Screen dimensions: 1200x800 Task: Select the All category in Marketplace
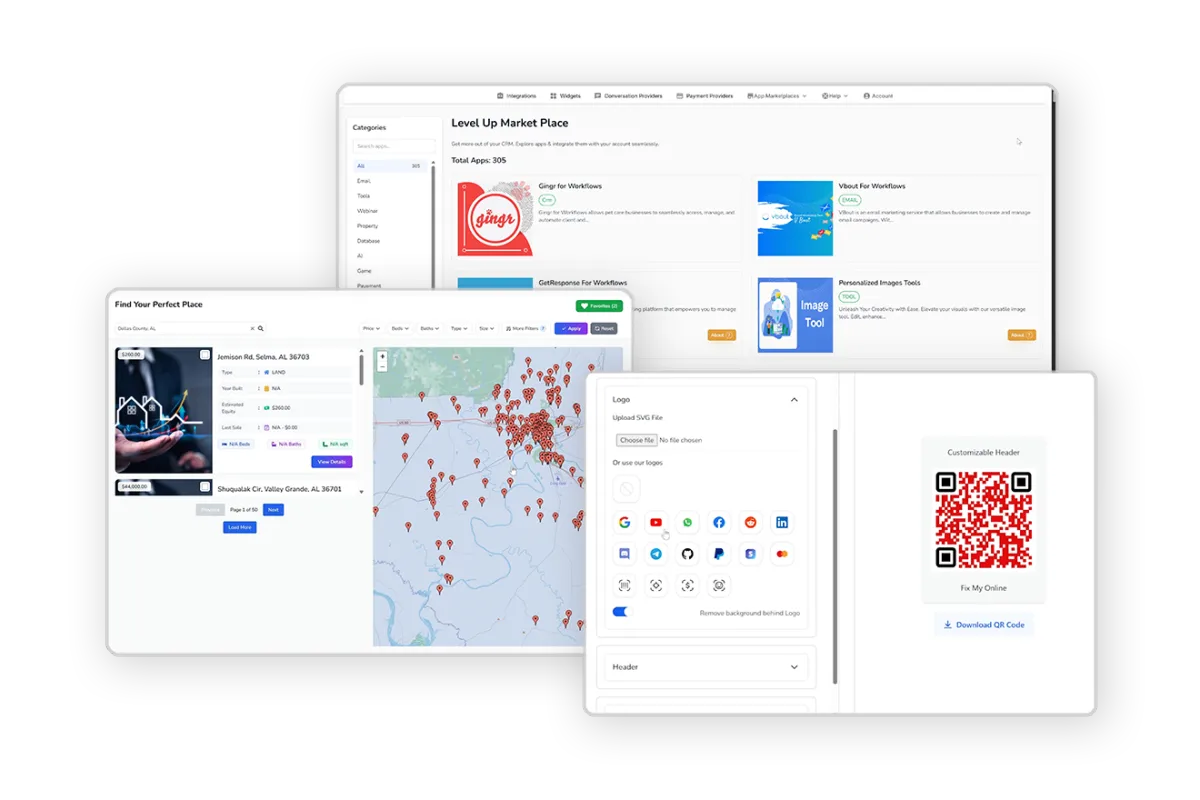pos(389,166)
